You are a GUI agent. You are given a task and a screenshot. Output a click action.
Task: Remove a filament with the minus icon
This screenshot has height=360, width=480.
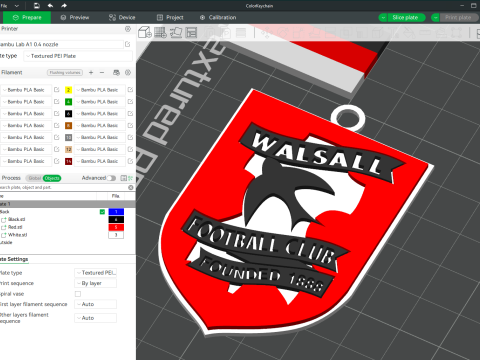[x=102, y=72]
